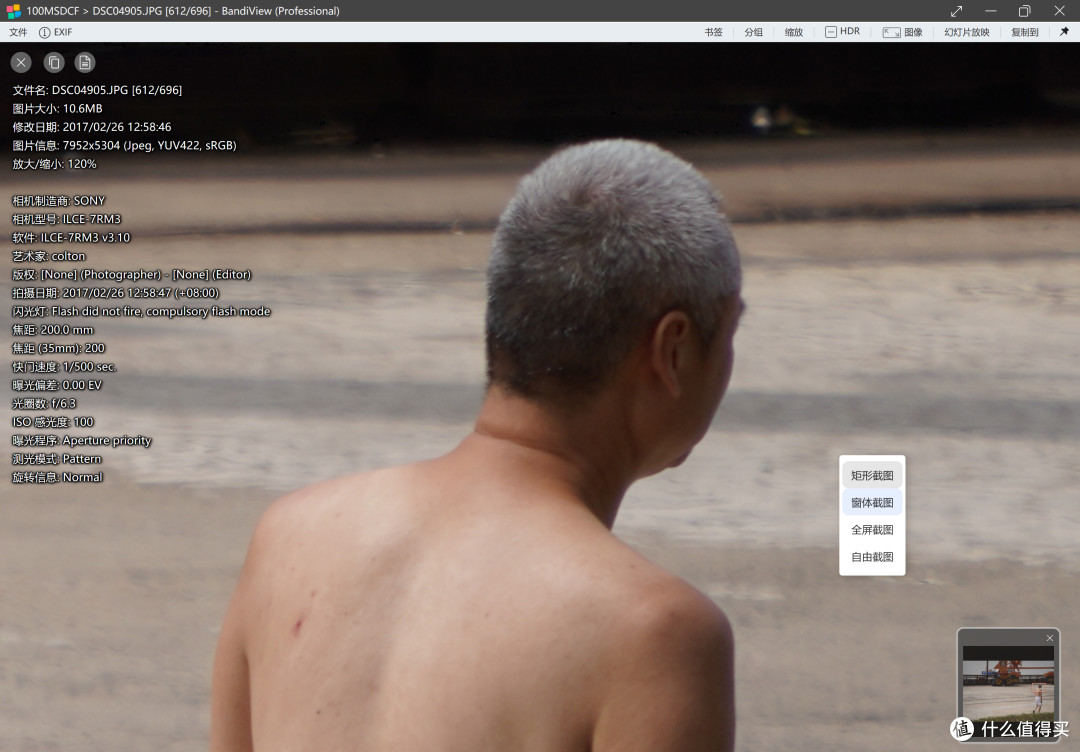This screenshot has width=1080, height=752.
Task: Select 自由截图 freeform capture
Action: (x=872, y=556)
